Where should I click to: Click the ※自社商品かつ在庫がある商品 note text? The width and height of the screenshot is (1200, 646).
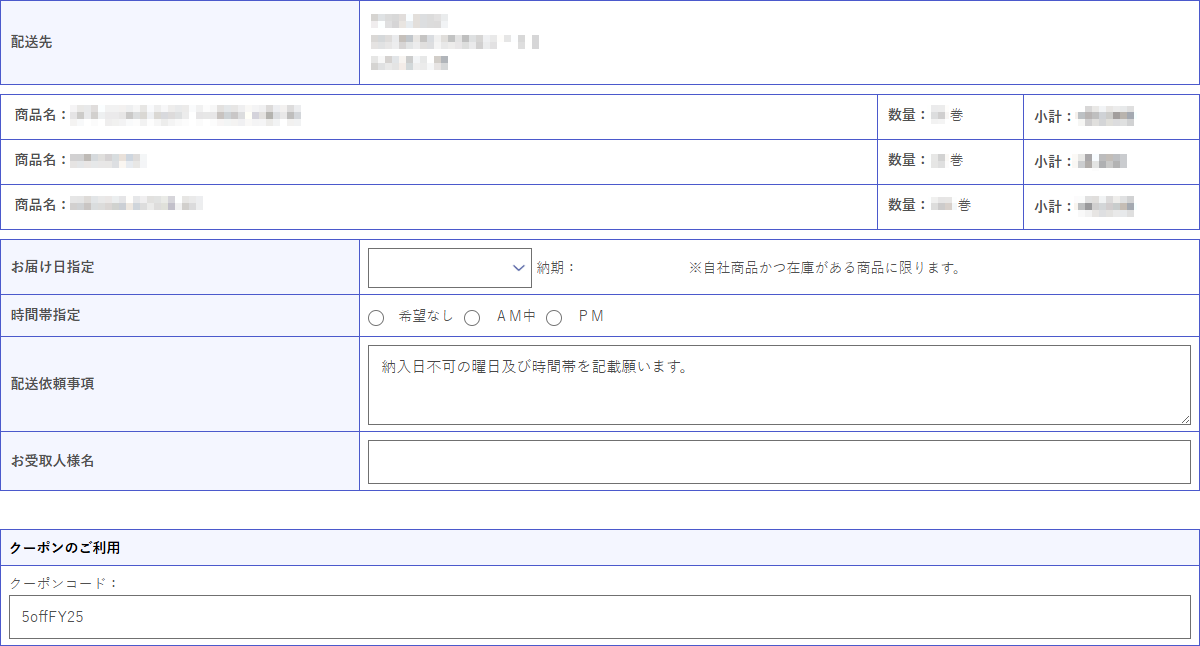(824, 268)
